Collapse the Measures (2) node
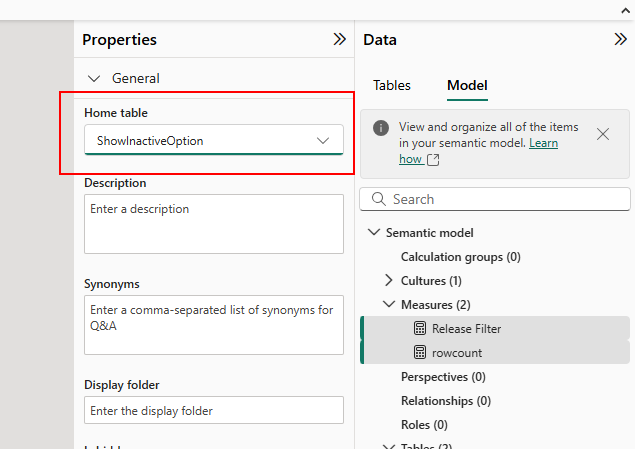This screenshot has width=635, height=449. point(389,304)
